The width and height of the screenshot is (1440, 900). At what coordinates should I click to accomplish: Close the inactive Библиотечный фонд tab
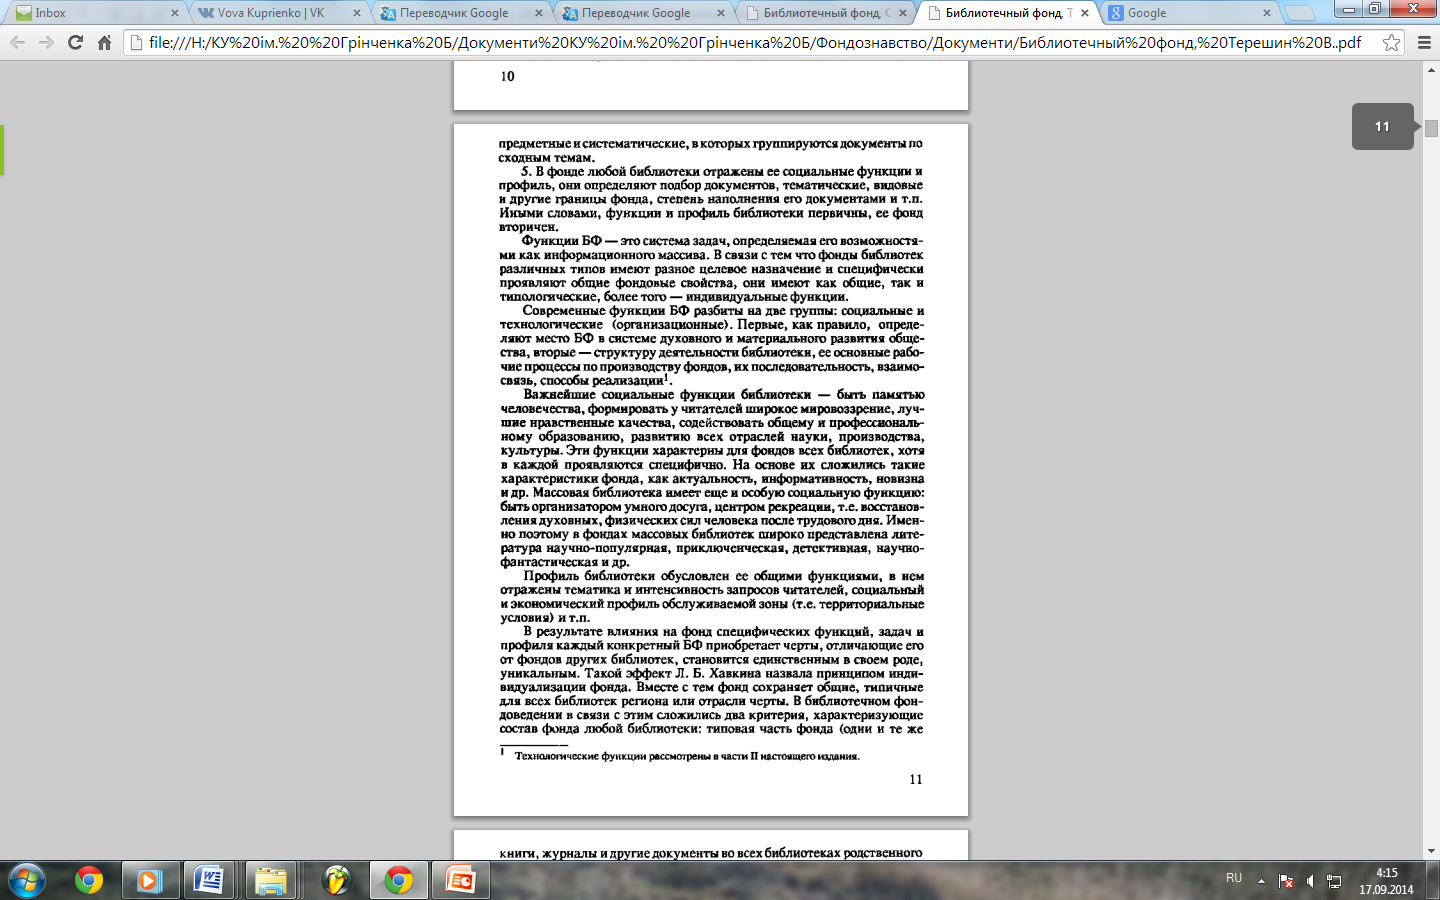pos(903,13)
